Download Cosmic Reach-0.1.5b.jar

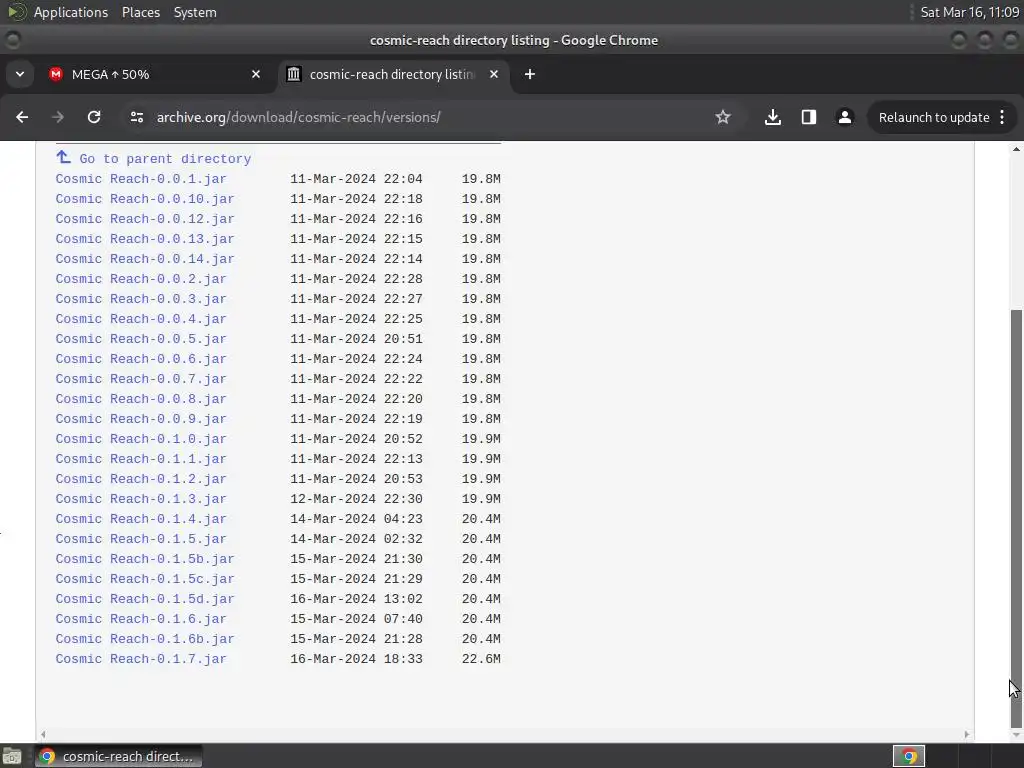point(145,559)
